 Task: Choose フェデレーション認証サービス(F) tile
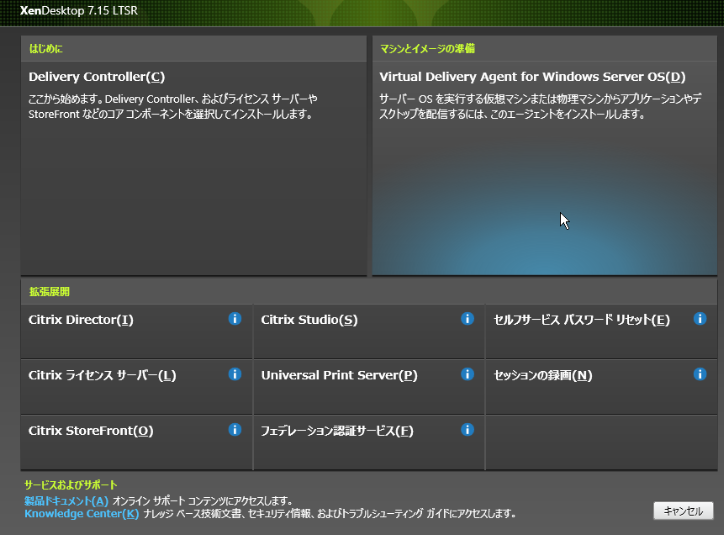click(x=369, y=443)
